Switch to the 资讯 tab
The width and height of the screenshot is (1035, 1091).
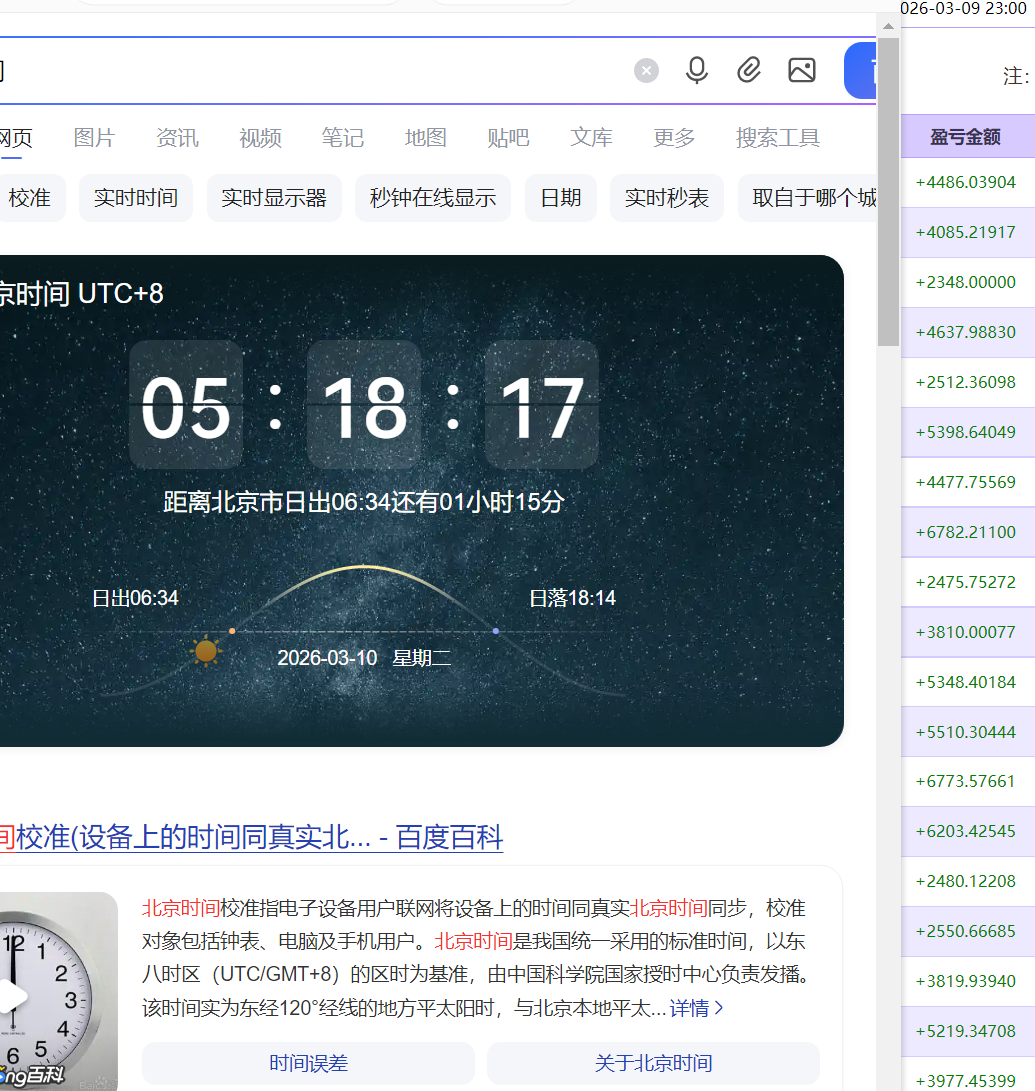pyautogui.click(x=177, y=138)
